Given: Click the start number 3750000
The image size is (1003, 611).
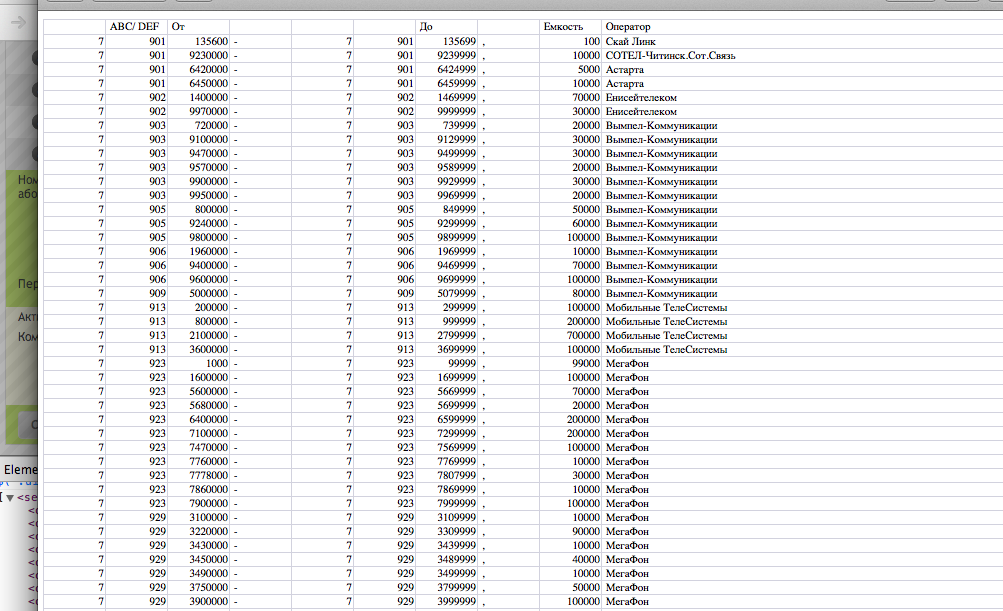Looking at the screenshot, I should coord(208,588).
